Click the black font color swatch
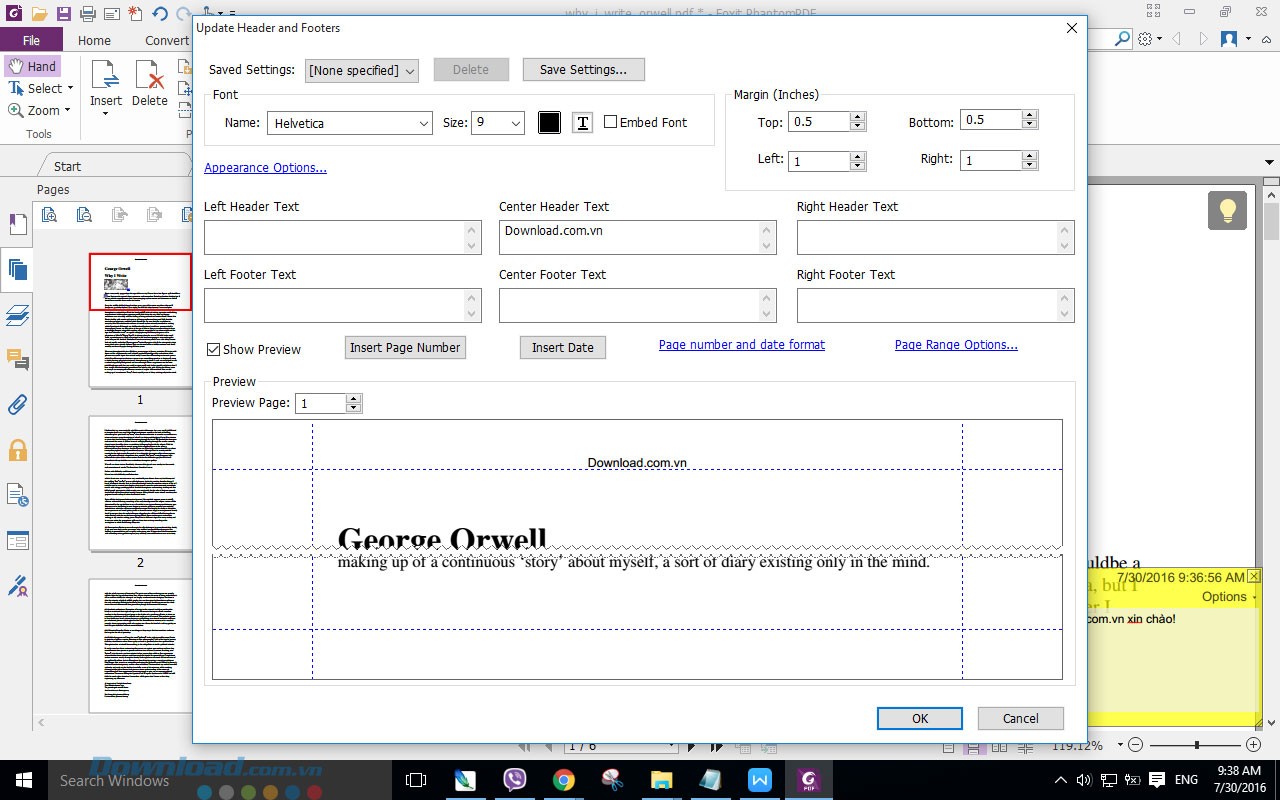This screenshot has height=800, width=1280. [549, 123]
